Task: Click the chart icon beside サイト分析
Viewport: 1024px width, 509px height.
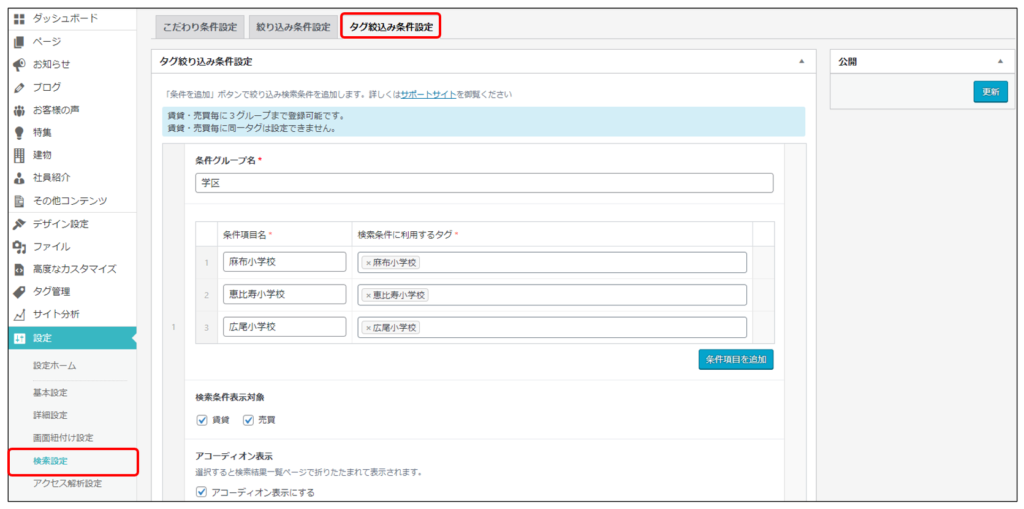Action: point(18,314)
